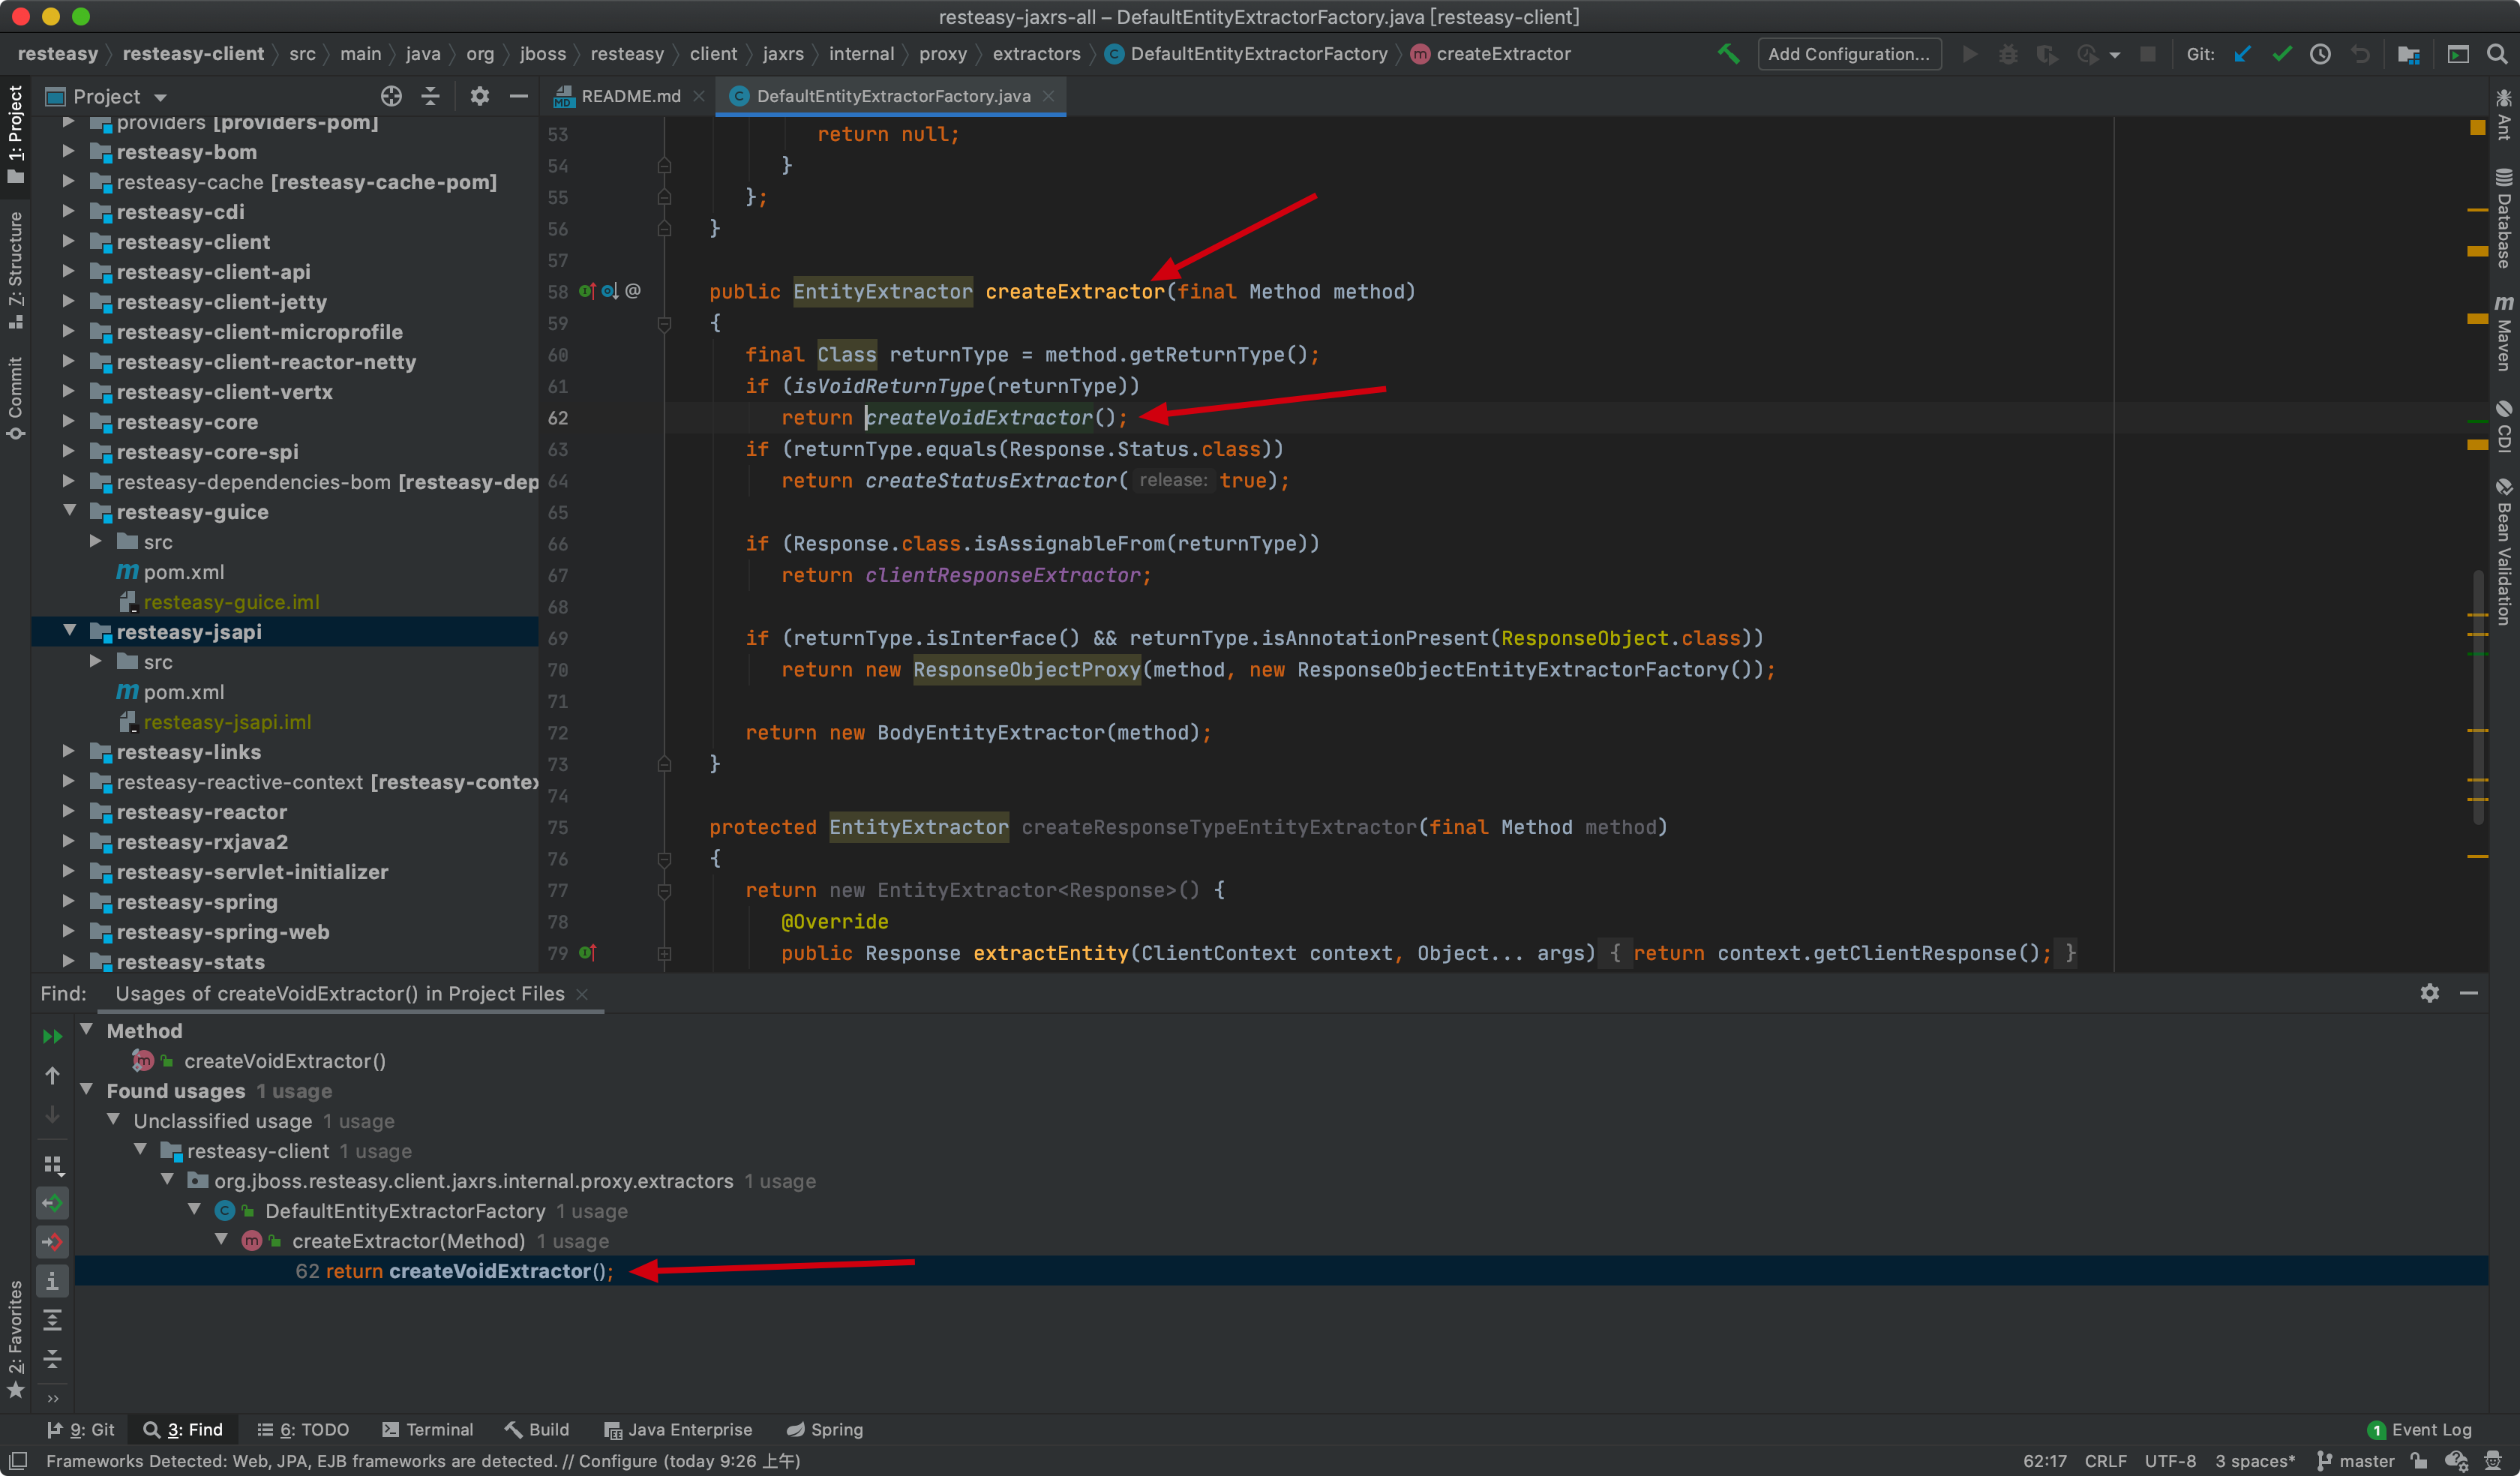Toggle show write access filter
The height and width of the screenshot is (1476, 2520).
click(52, 1242)
